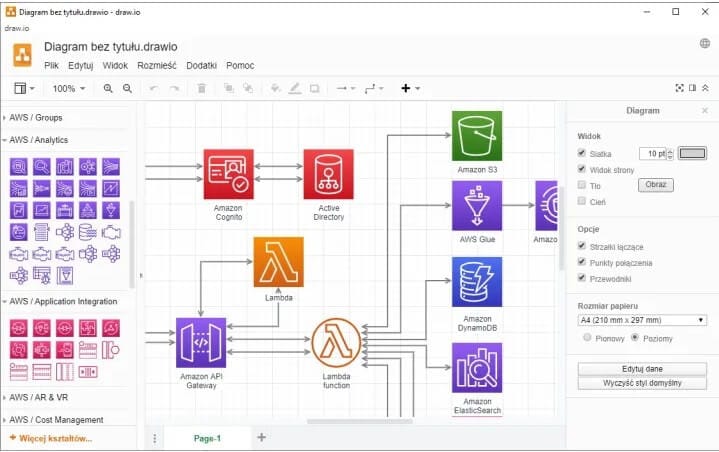
Task: Select the Poziomy orientation radio button
Action: coord(635,337)
